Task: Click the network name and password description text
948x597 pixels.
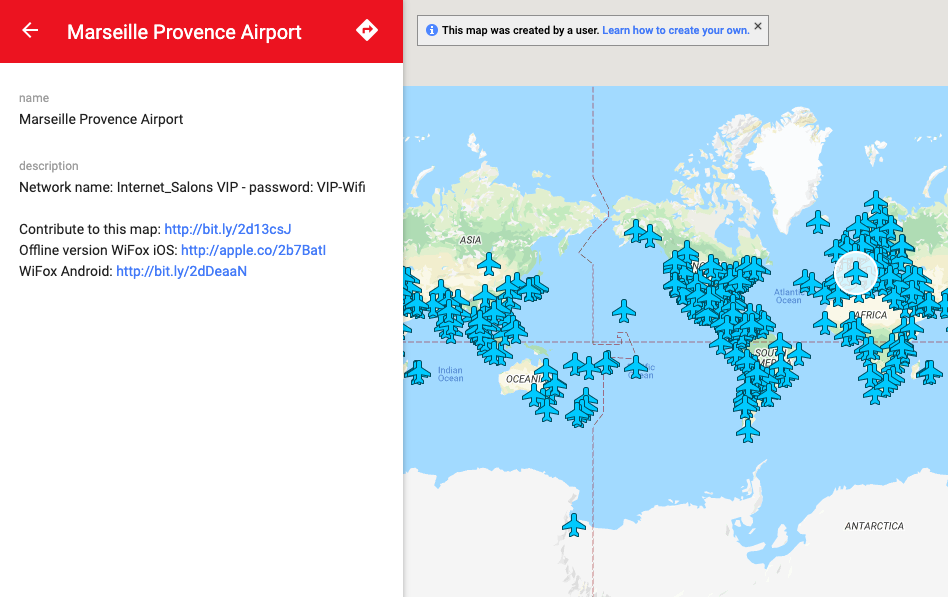Action: (192, 187)
